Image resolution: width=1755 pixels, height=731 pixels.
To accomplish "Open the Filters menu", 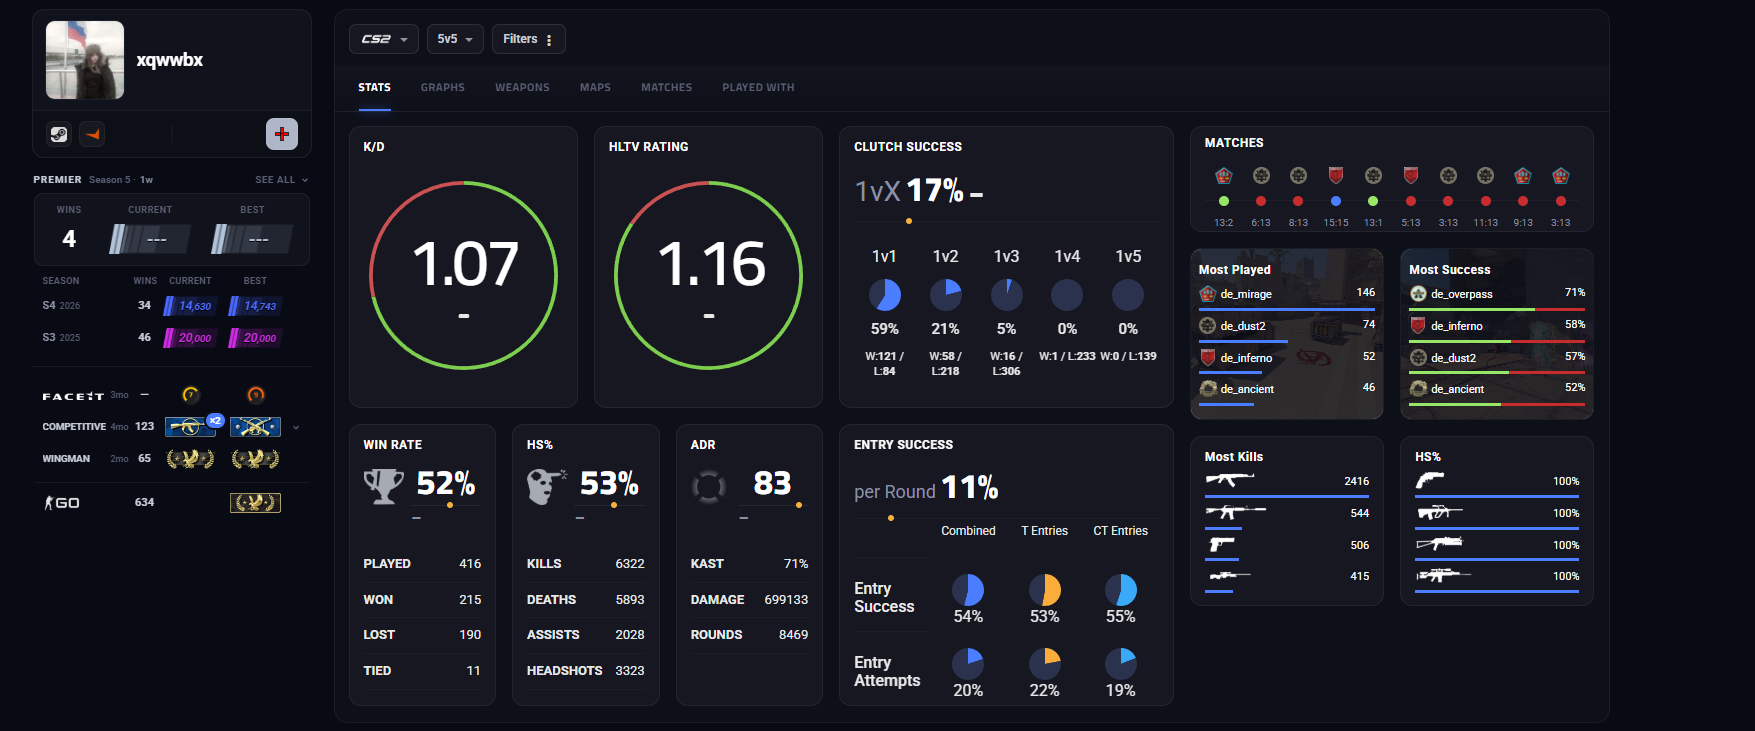I will coord(528,39).
